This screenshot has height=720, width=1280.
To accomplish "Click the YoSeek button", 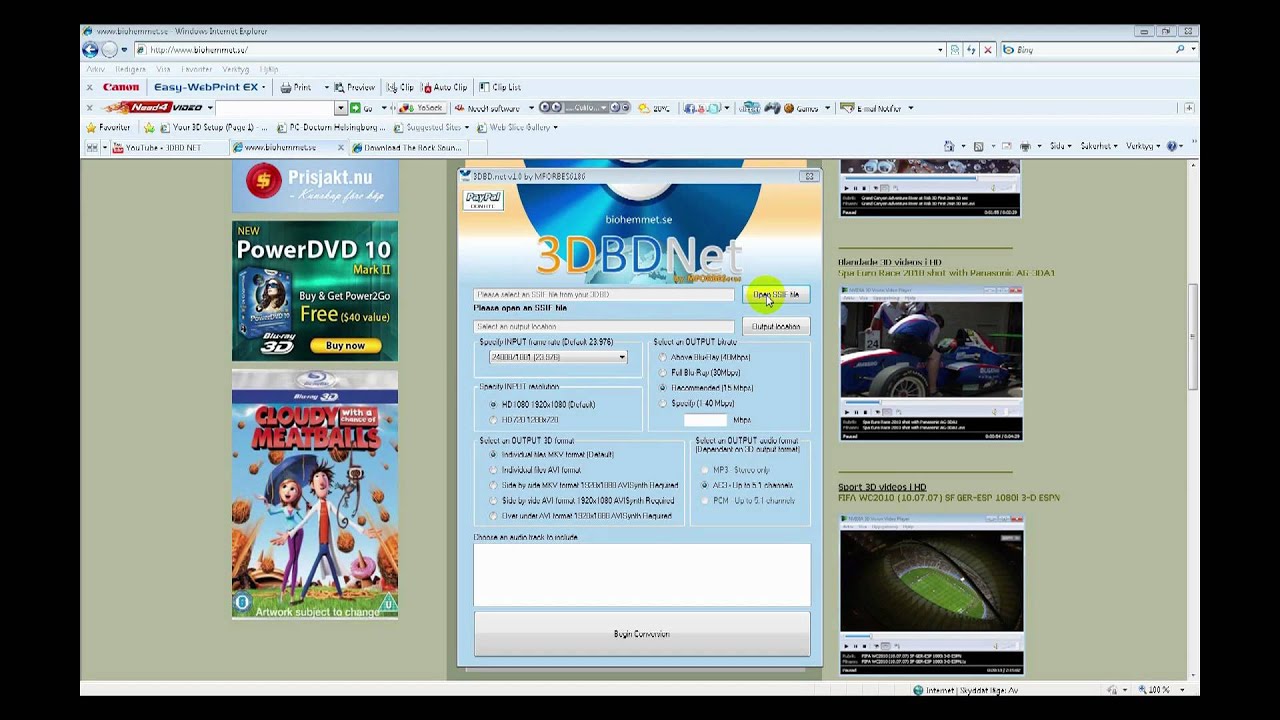I will coord(423,107).
